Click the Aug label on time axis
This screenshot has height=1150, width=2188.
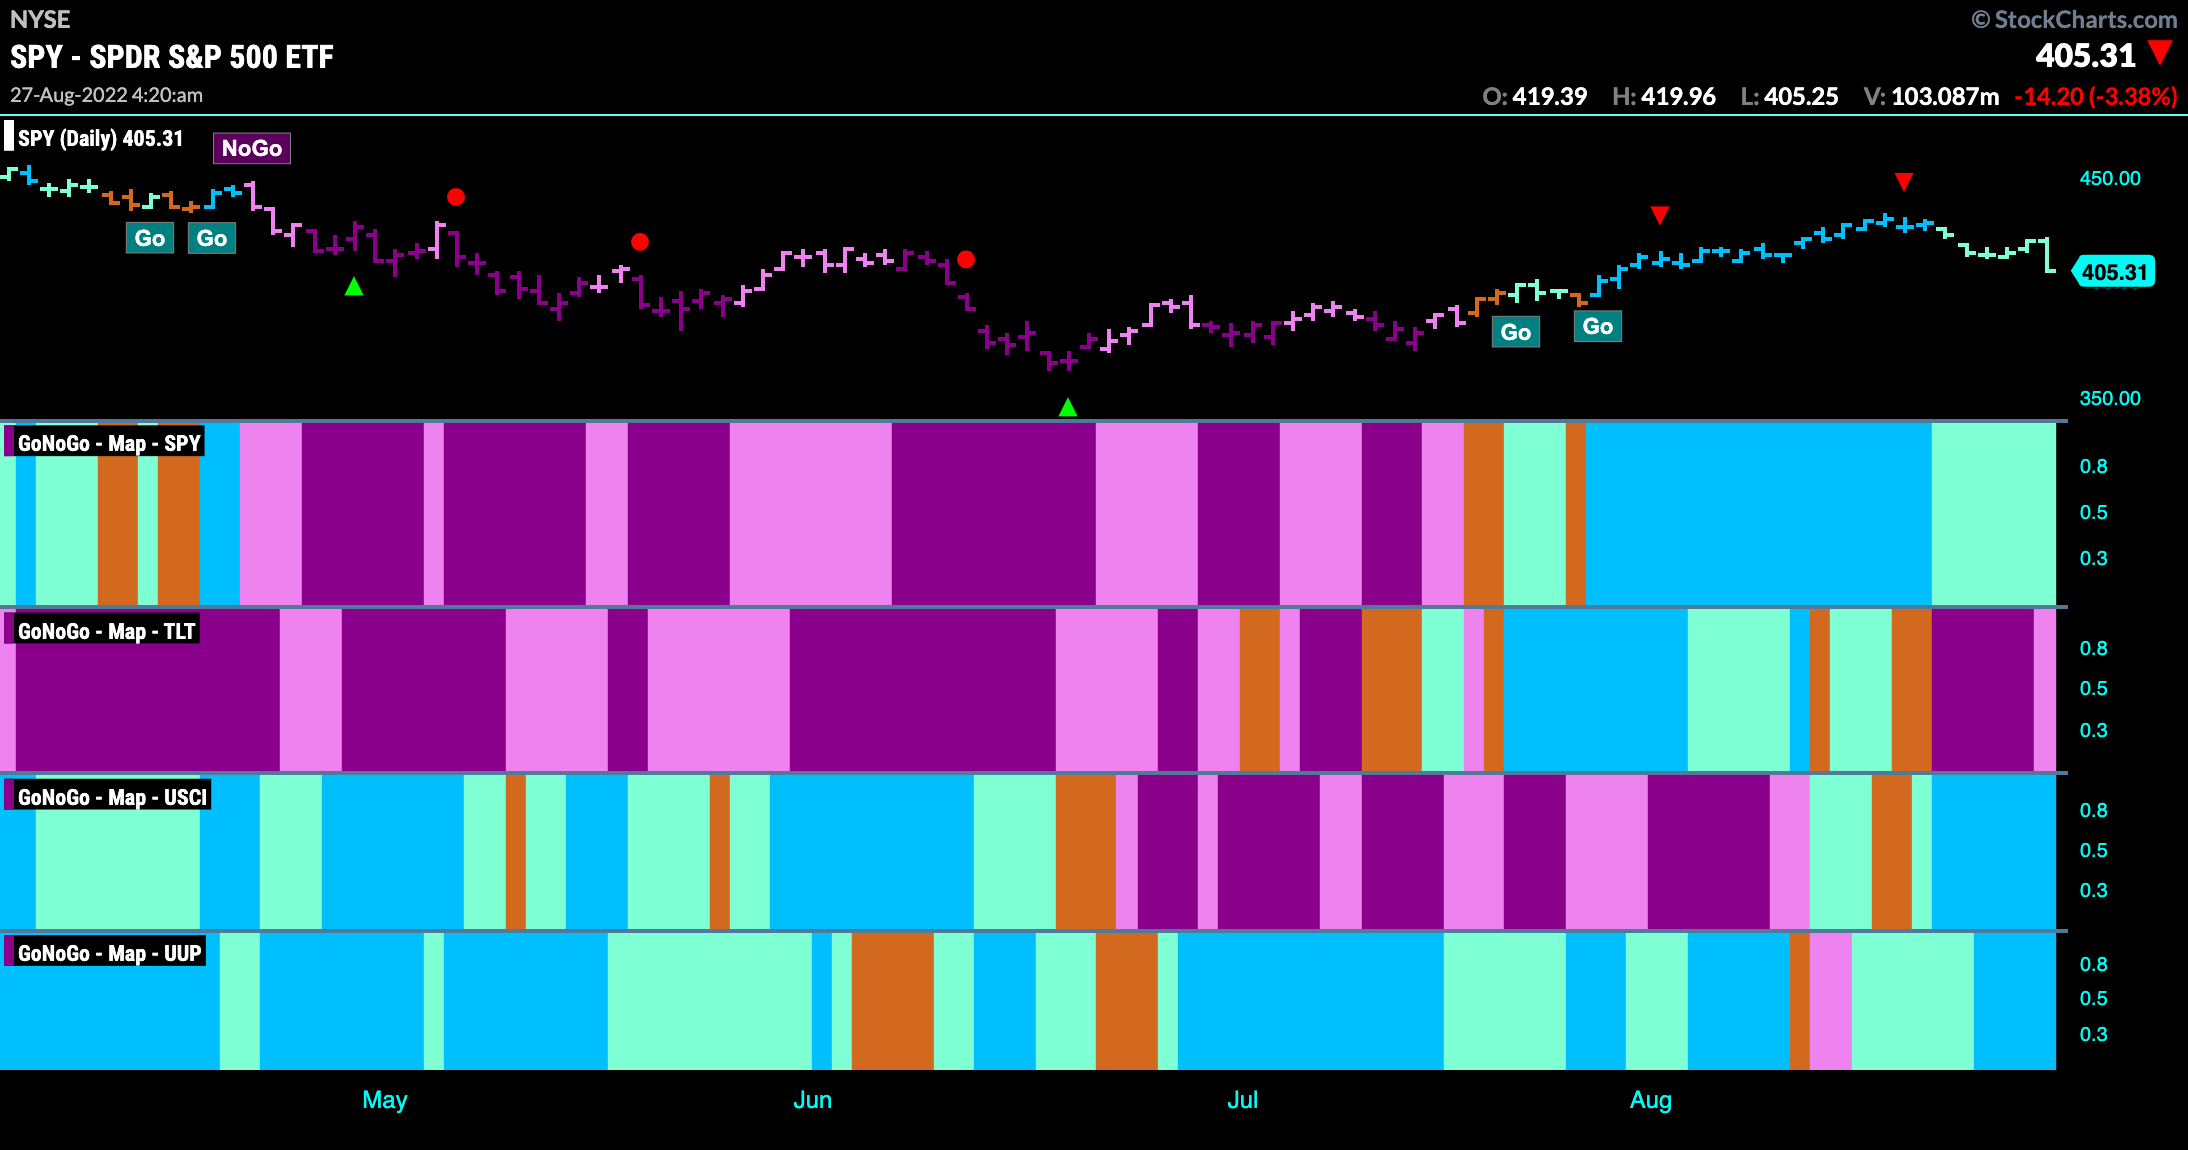pyautogui.click(x=1651, y=1100)
